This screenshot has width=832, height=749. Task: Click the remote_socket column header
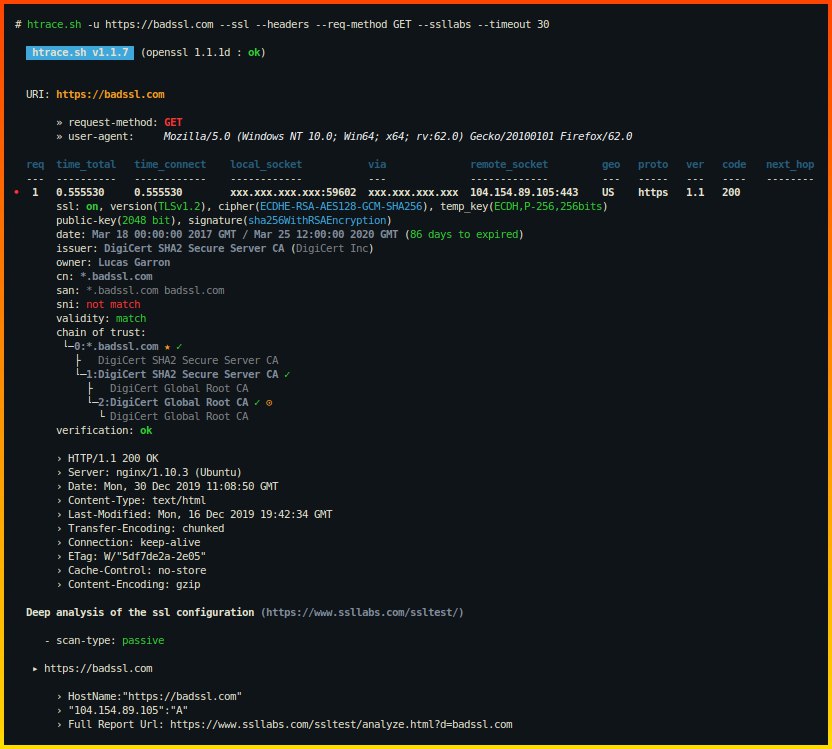click(509, 164)
